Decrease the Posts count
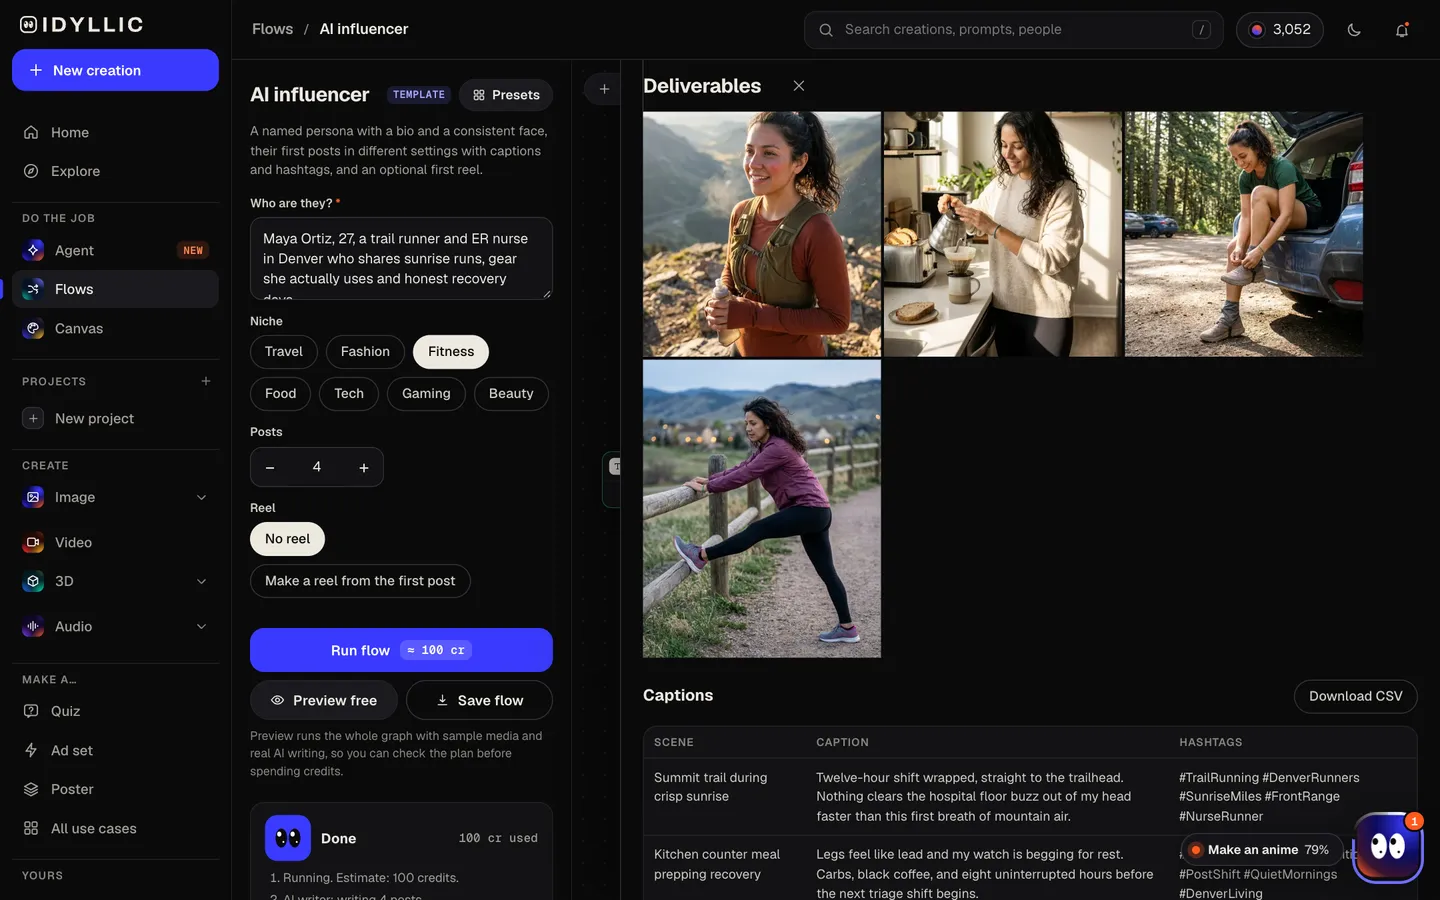This screenshot has height=900, width=1440. pos(270,467)
